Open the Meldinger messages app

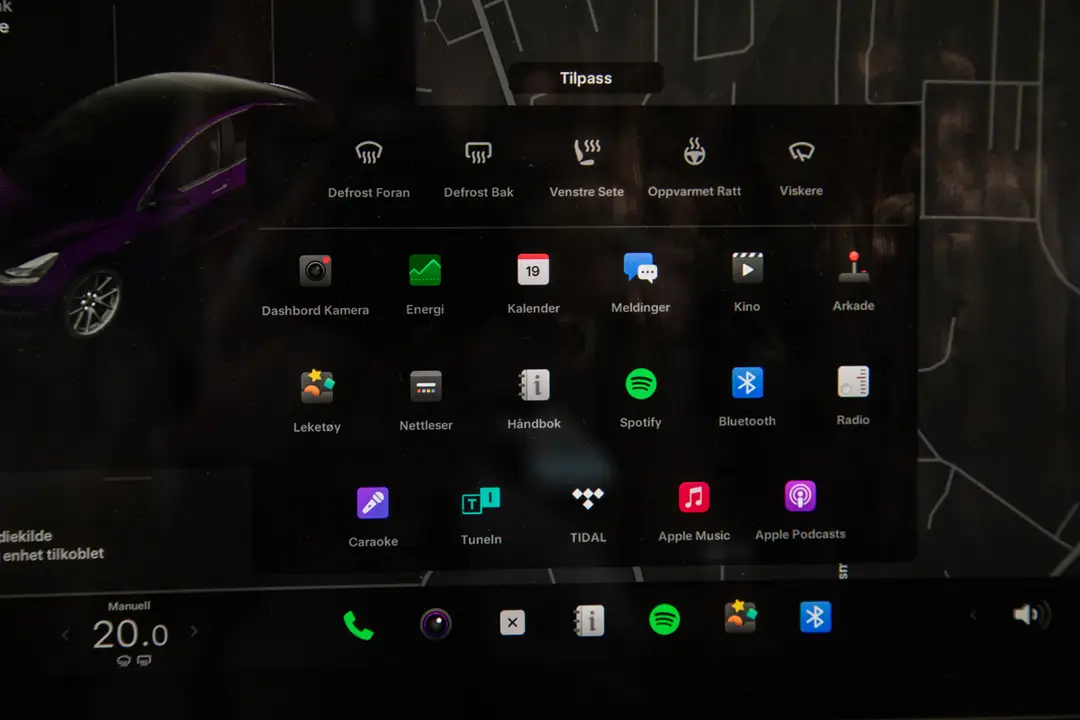(x=641, y=282)
